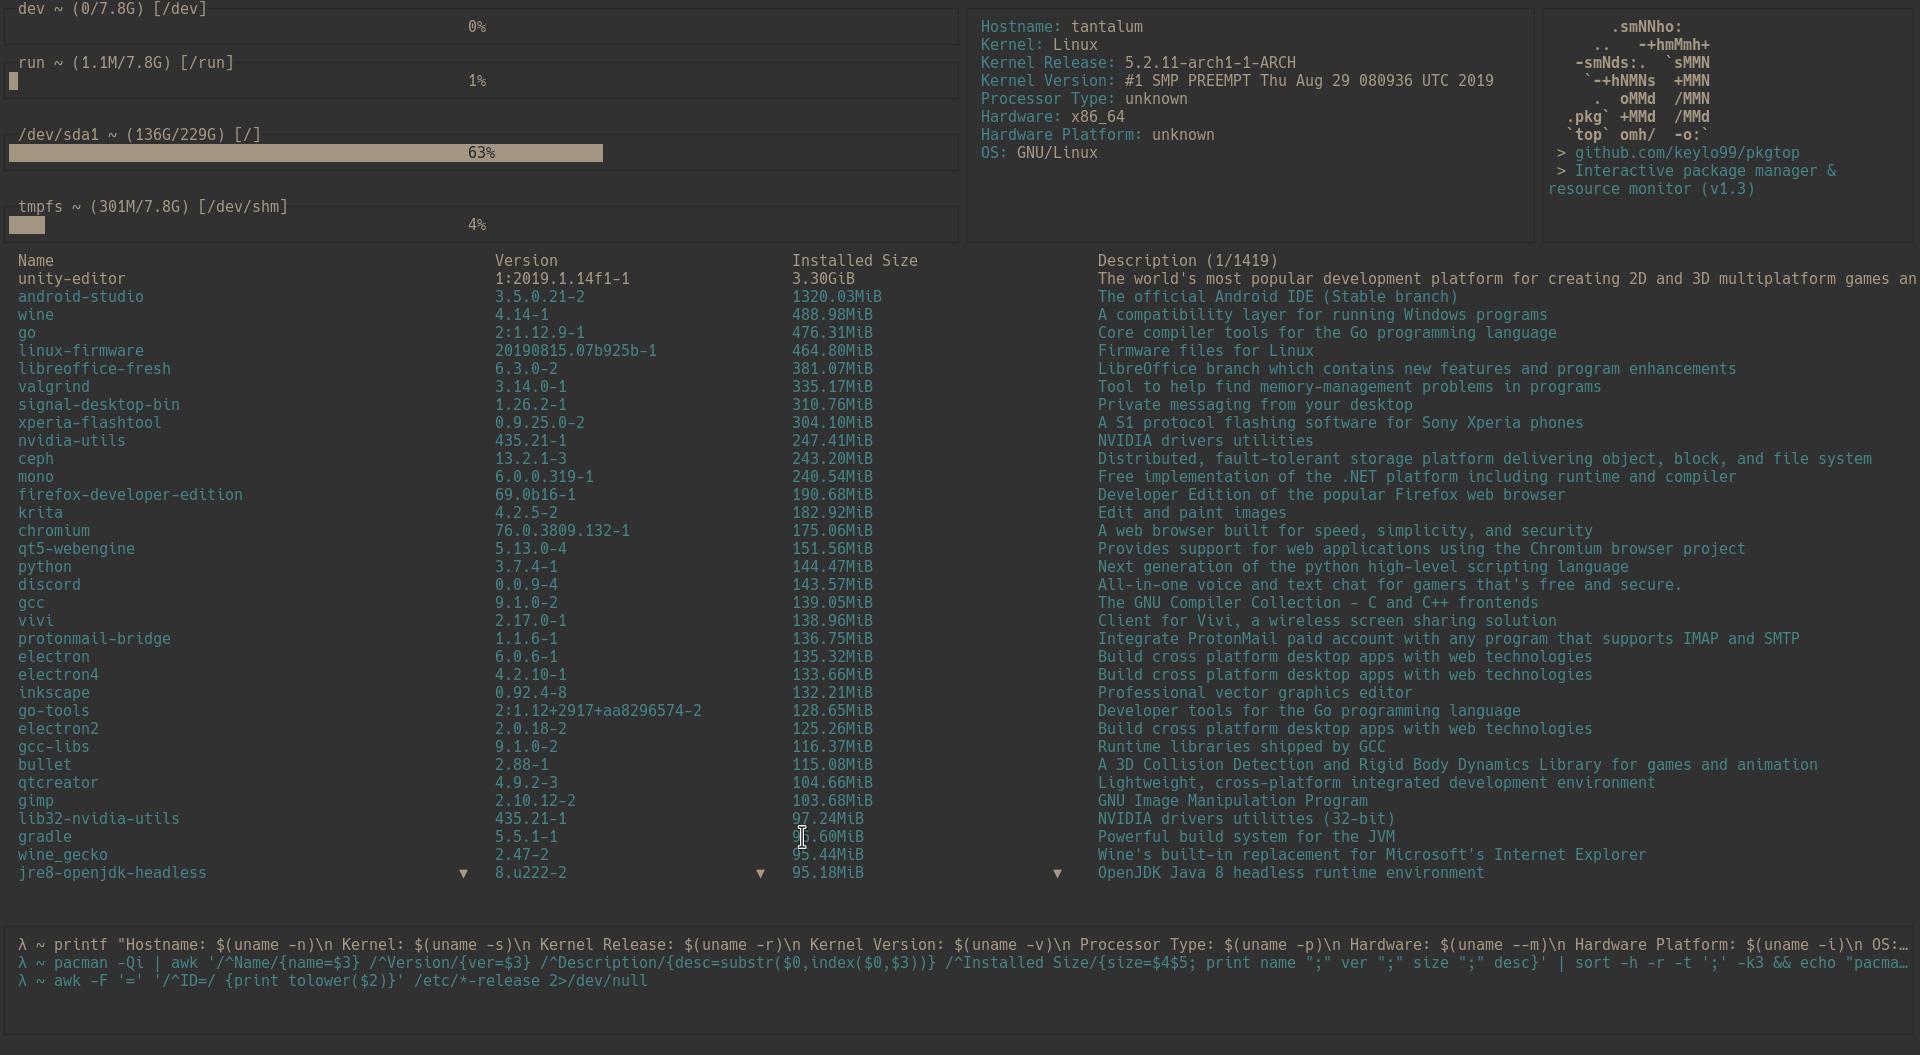Click the 1320.03MiB size value

[837, 297]
